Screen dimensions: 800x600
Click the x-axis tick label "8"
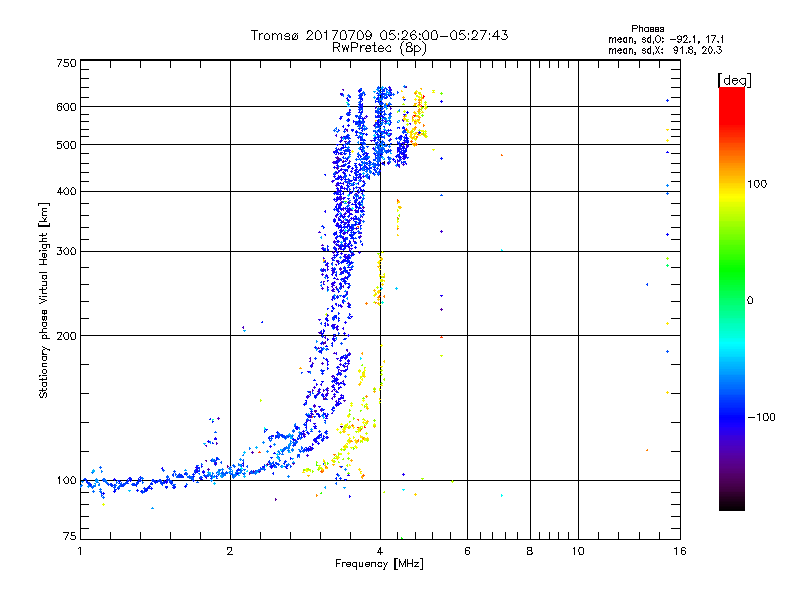click(530, 551)
